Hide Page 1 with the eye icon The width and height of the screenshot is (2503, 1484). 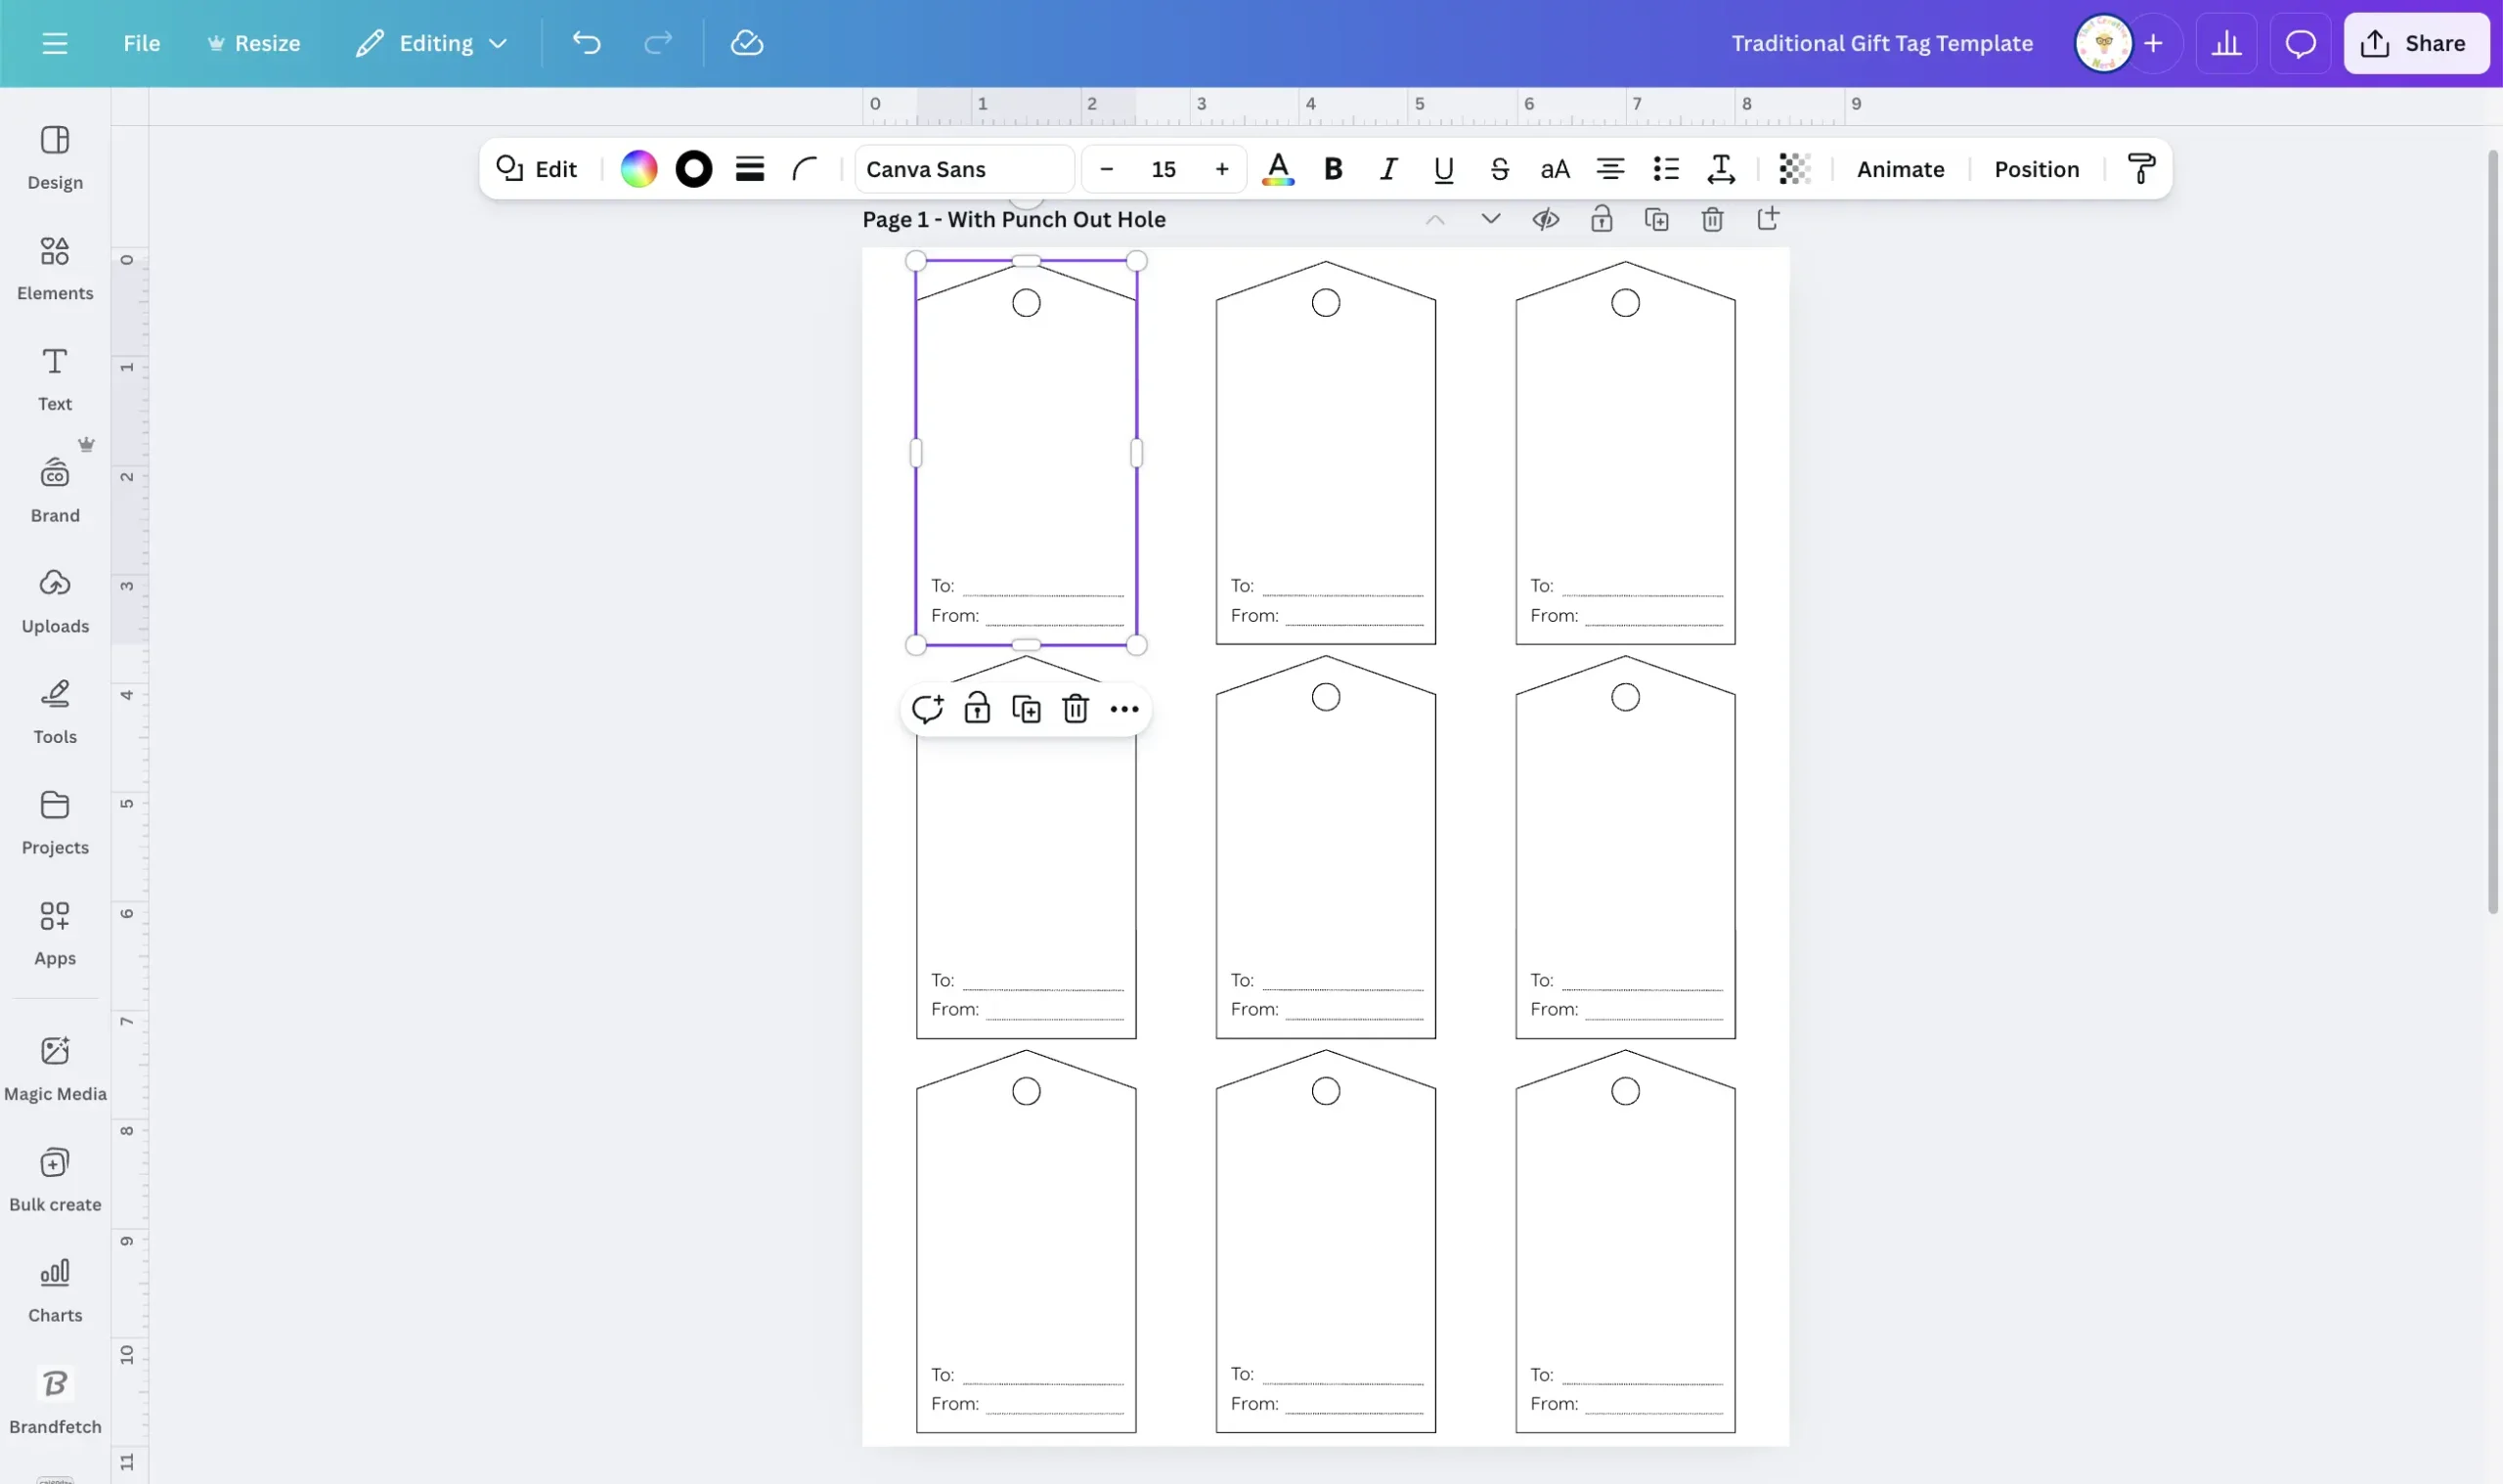[1545, 218]
